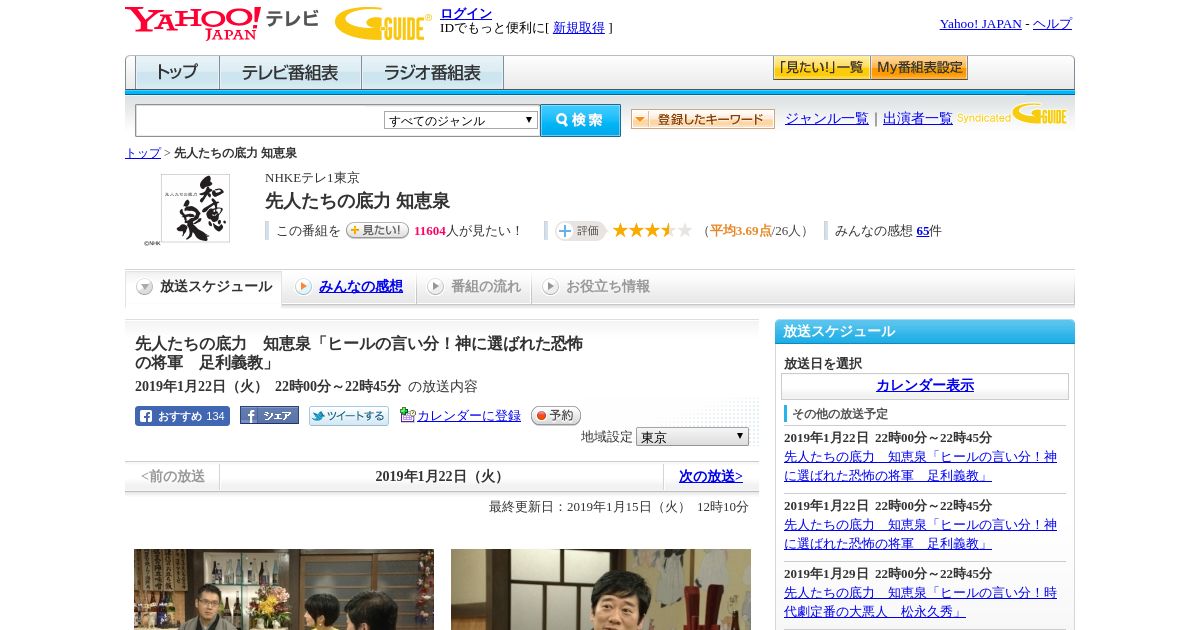The width and height of the screenshot is (1200, 630).
Task: Click the Facebook おすすめ 134 button
Action: 182,416
